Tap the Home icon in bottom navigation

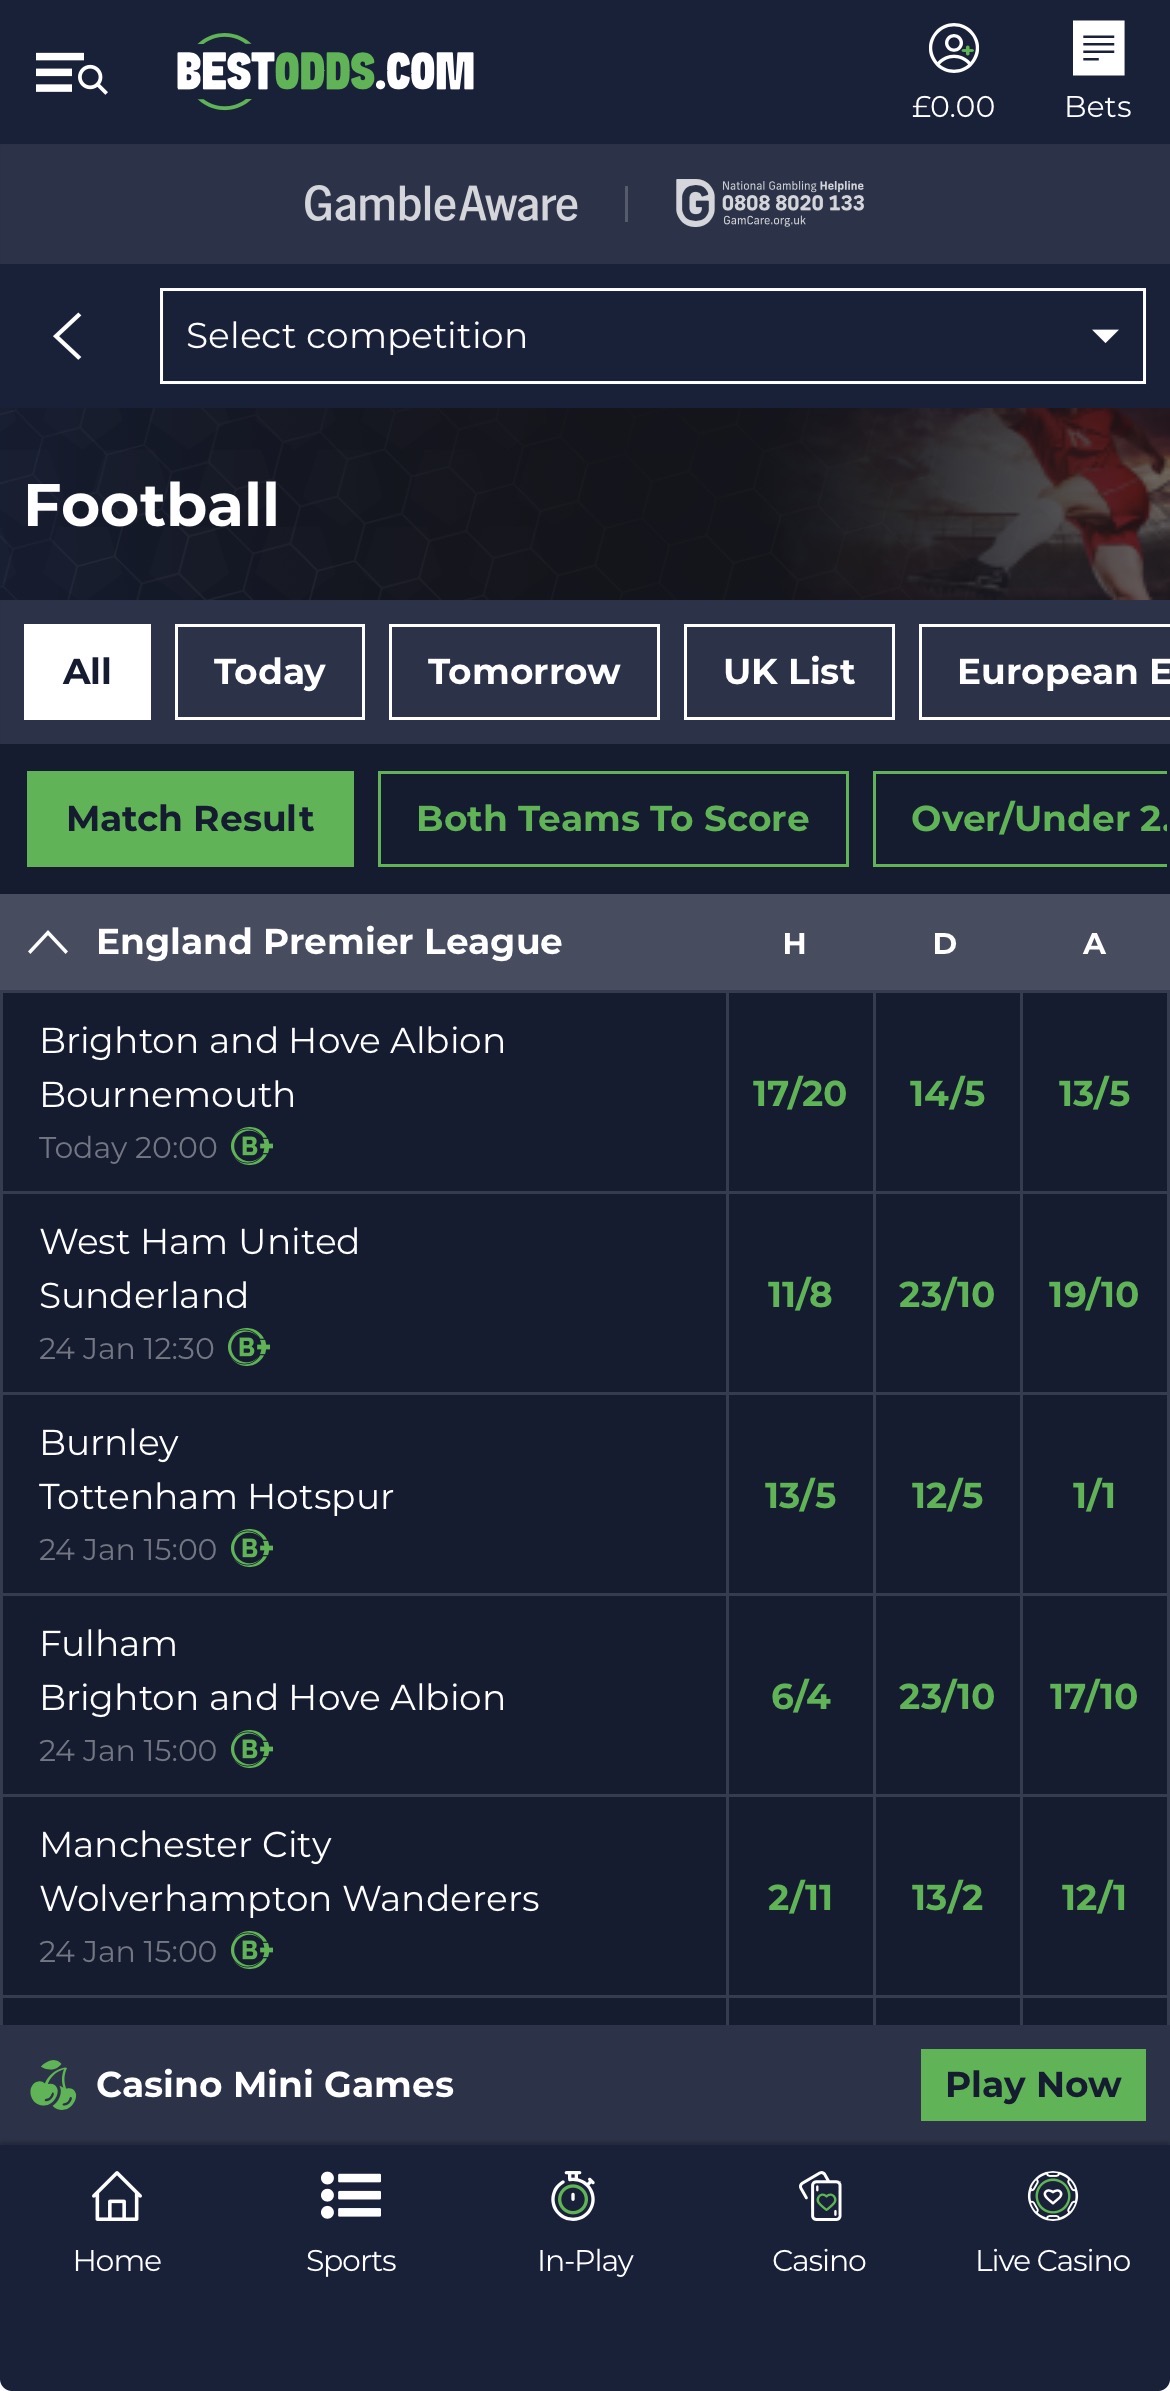point(117,2197)
